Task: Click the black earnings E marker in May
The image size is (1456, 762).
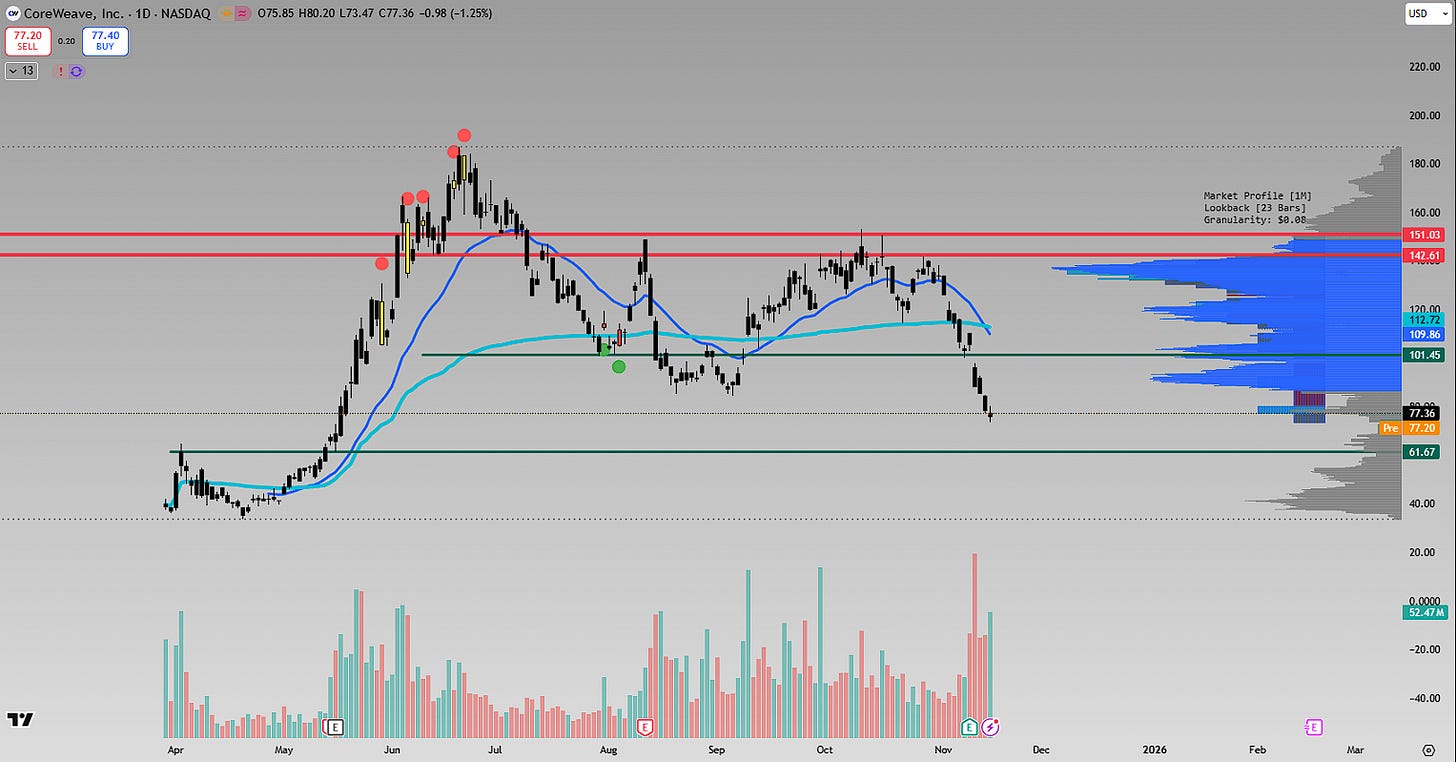Action: coord(335,726)
